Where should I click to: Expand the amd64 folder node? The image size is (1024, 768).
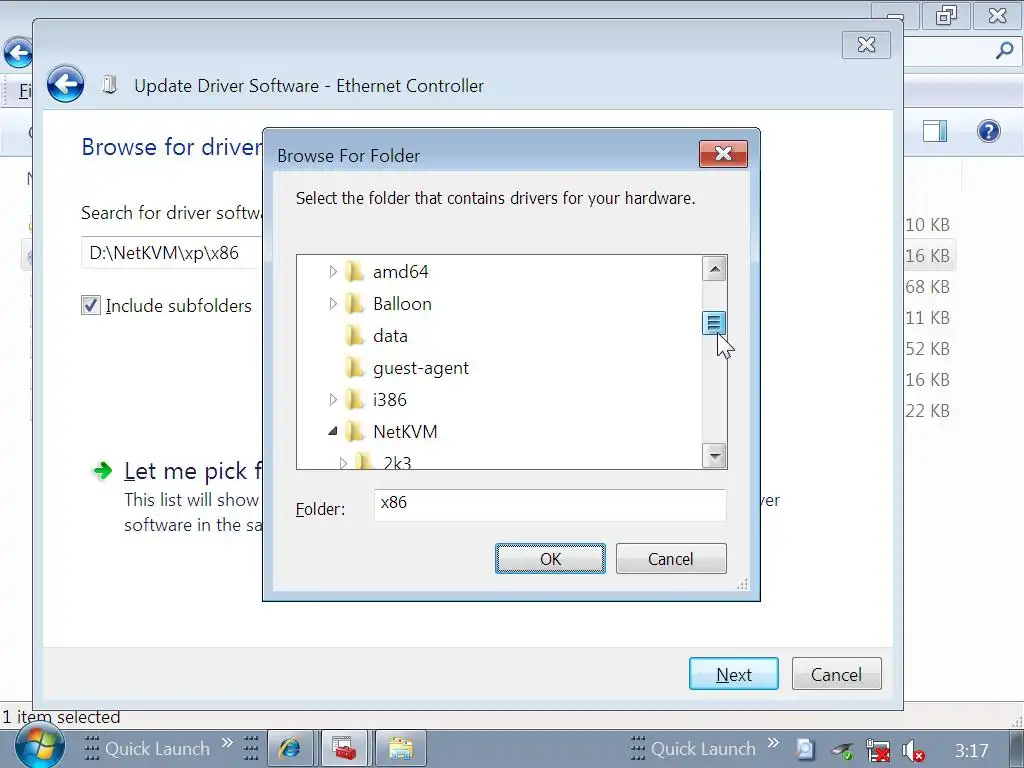click(x=333, y=272)
